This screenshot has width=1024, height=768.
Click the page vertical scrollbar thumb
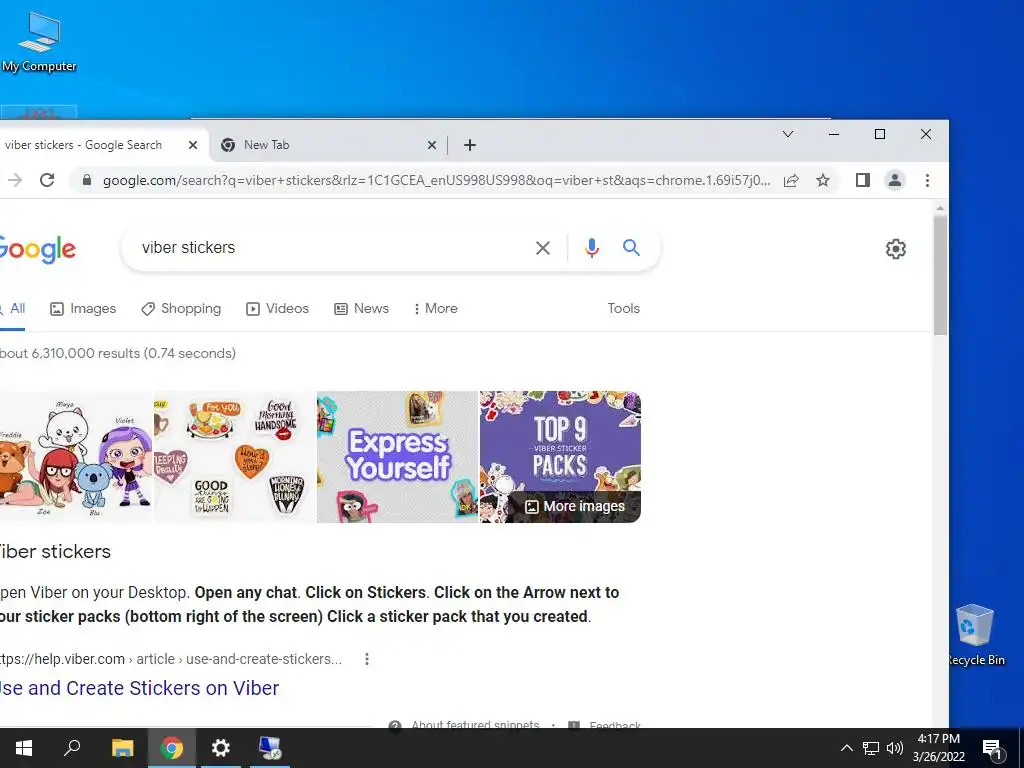coord(940,274)
